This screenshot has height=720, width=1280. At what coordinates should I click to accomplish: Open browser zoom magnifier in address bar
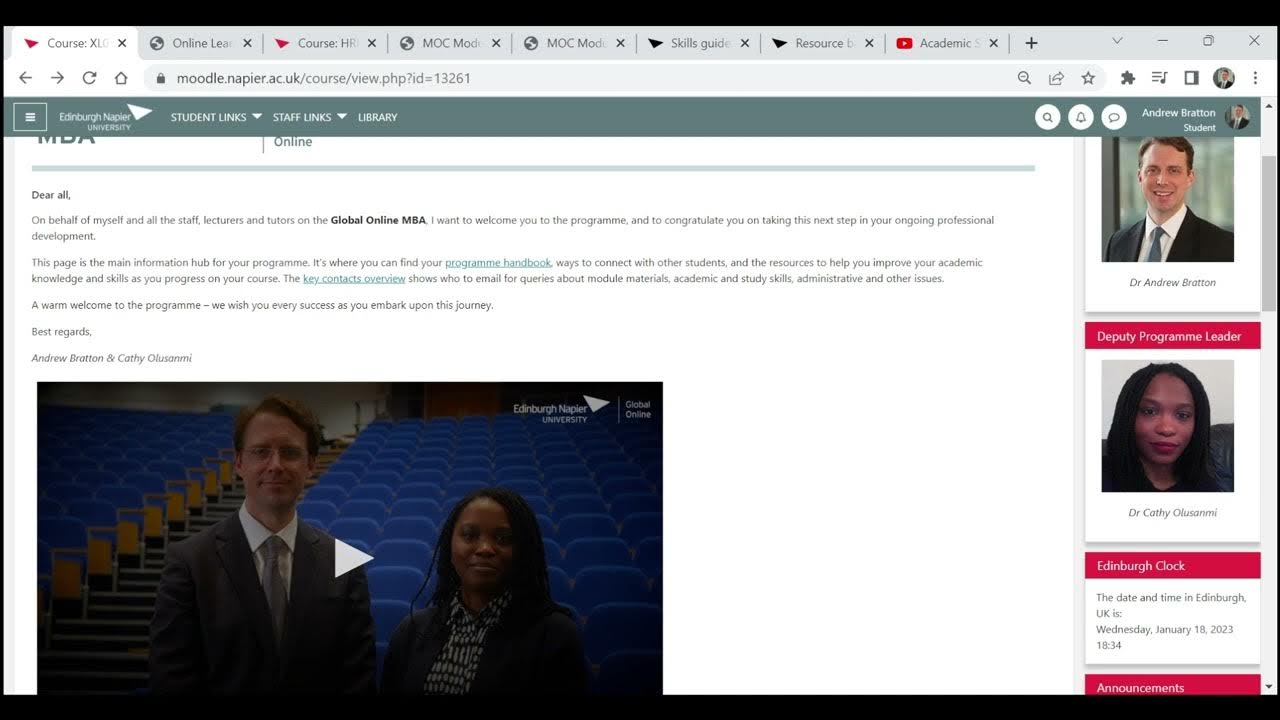click(1024, 78)
